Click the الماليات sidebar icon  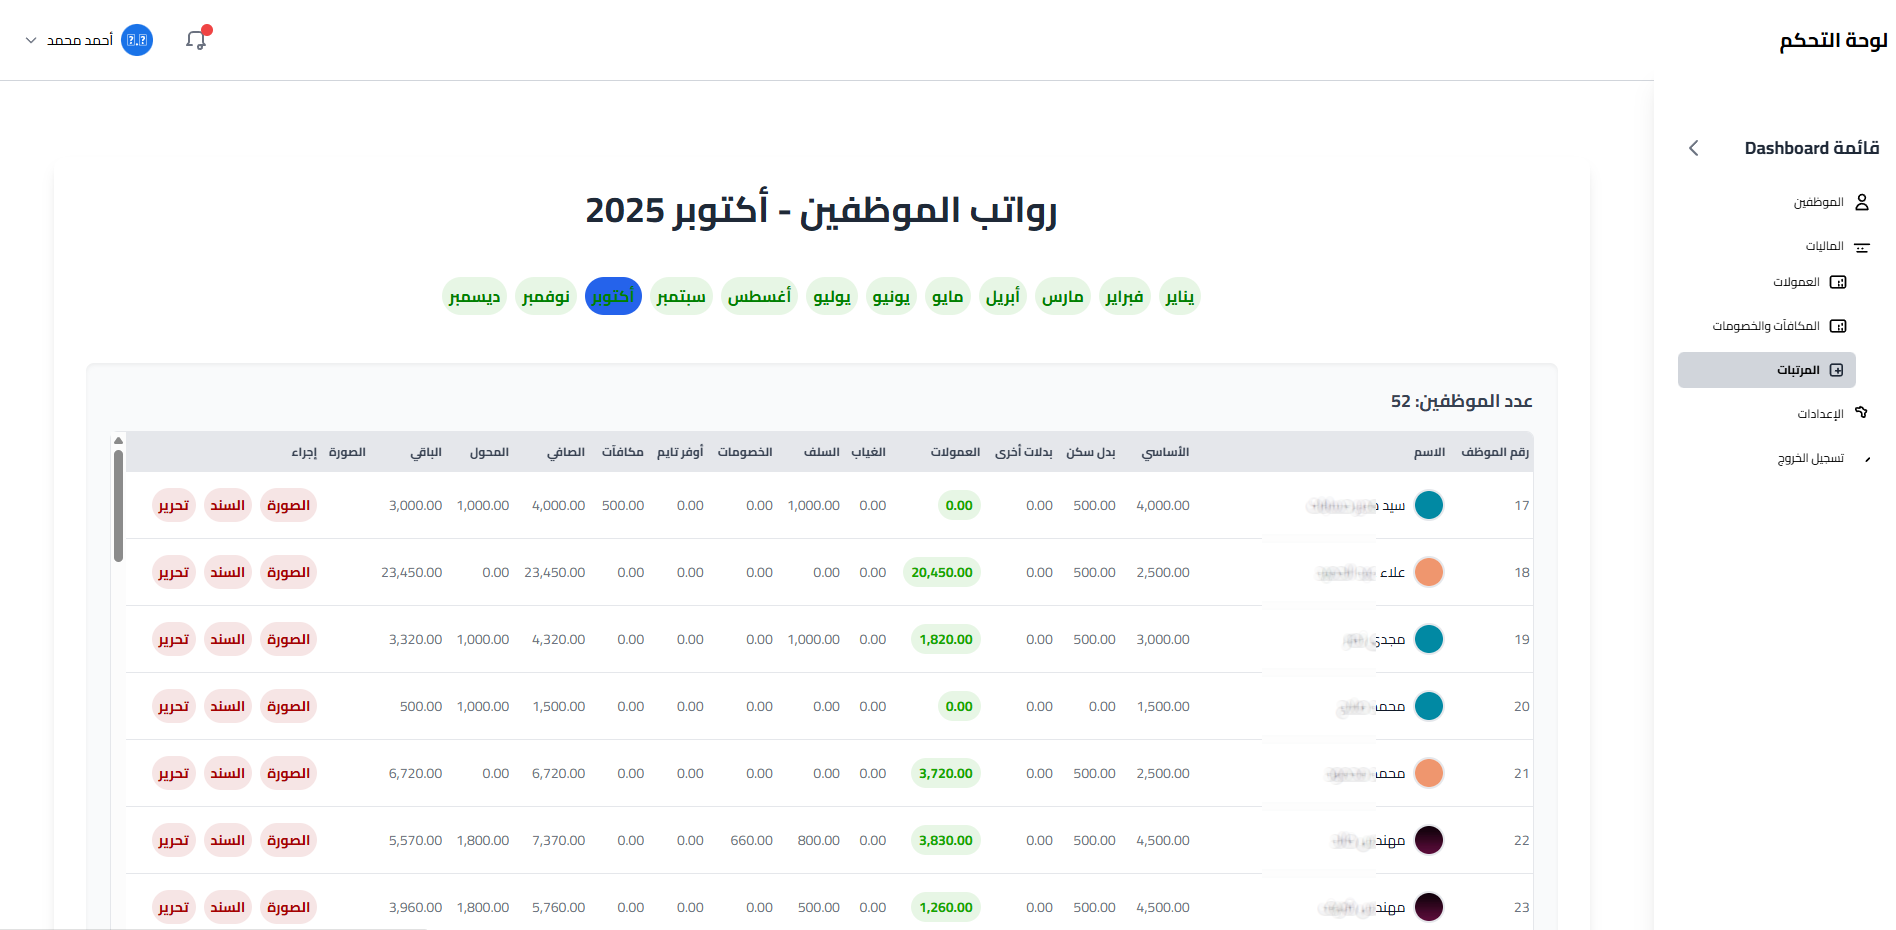[1862, 246]
